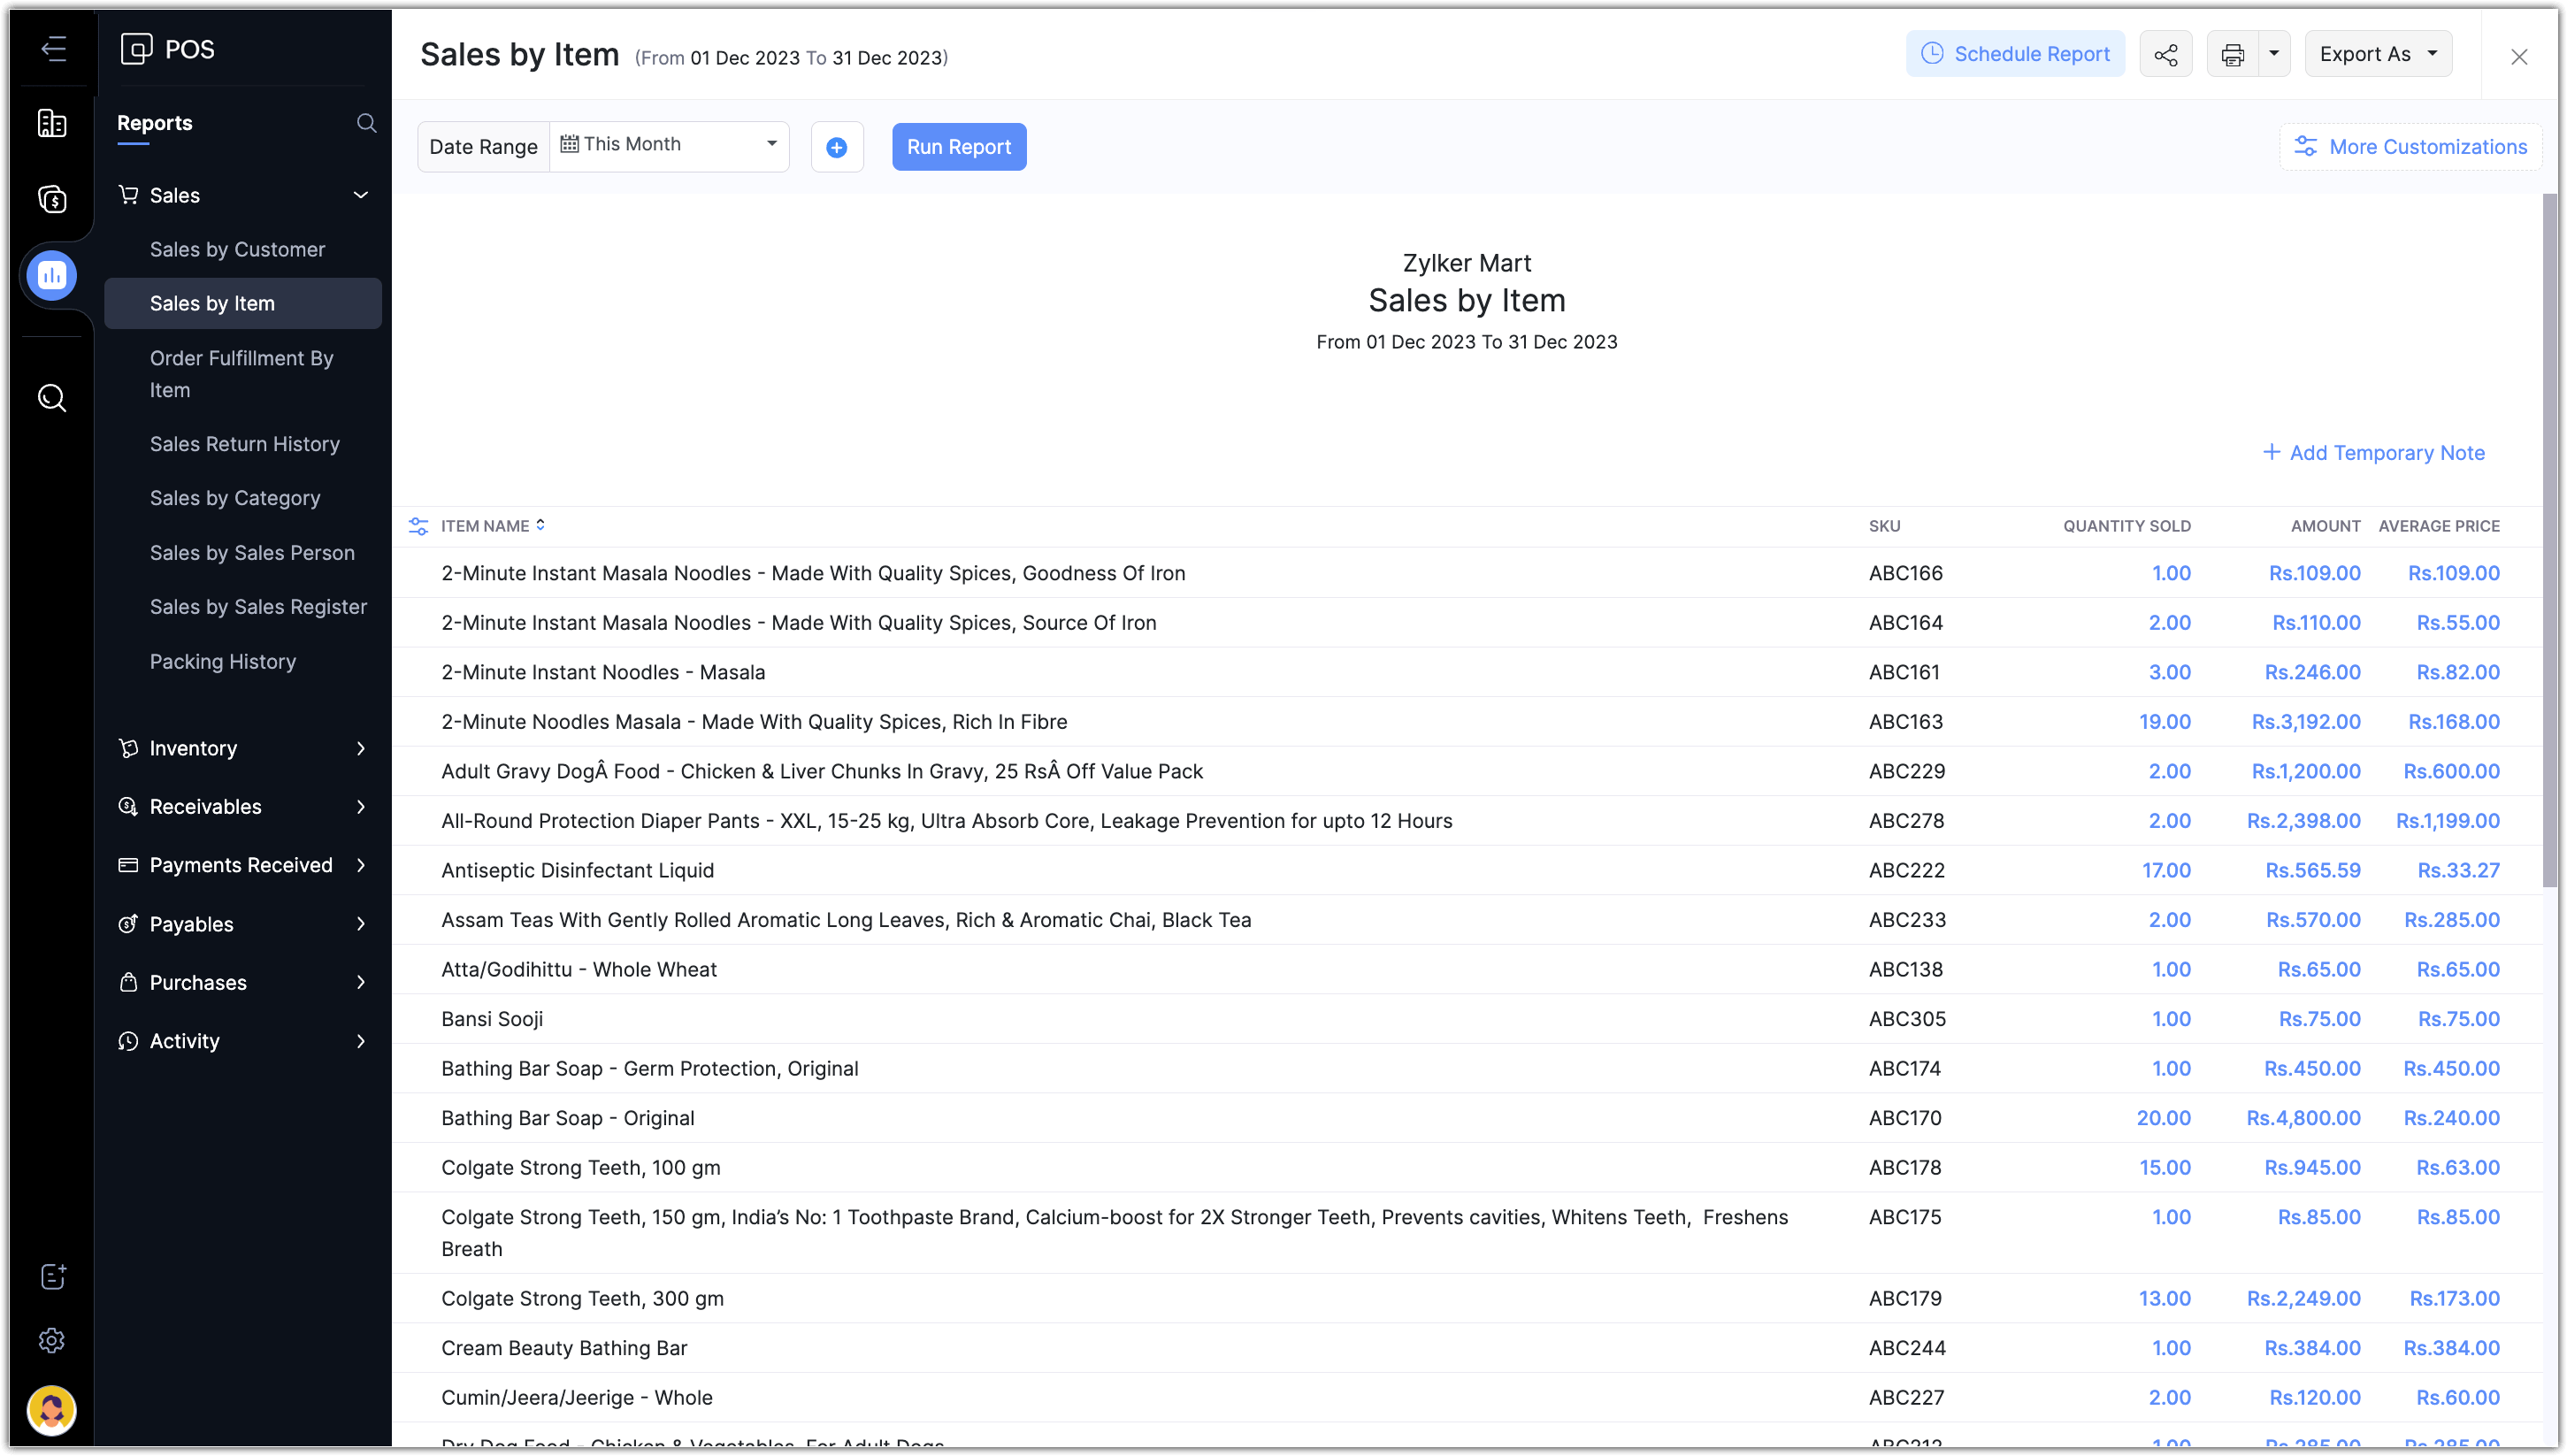Click the print report icon

[x=2232, y=55]
